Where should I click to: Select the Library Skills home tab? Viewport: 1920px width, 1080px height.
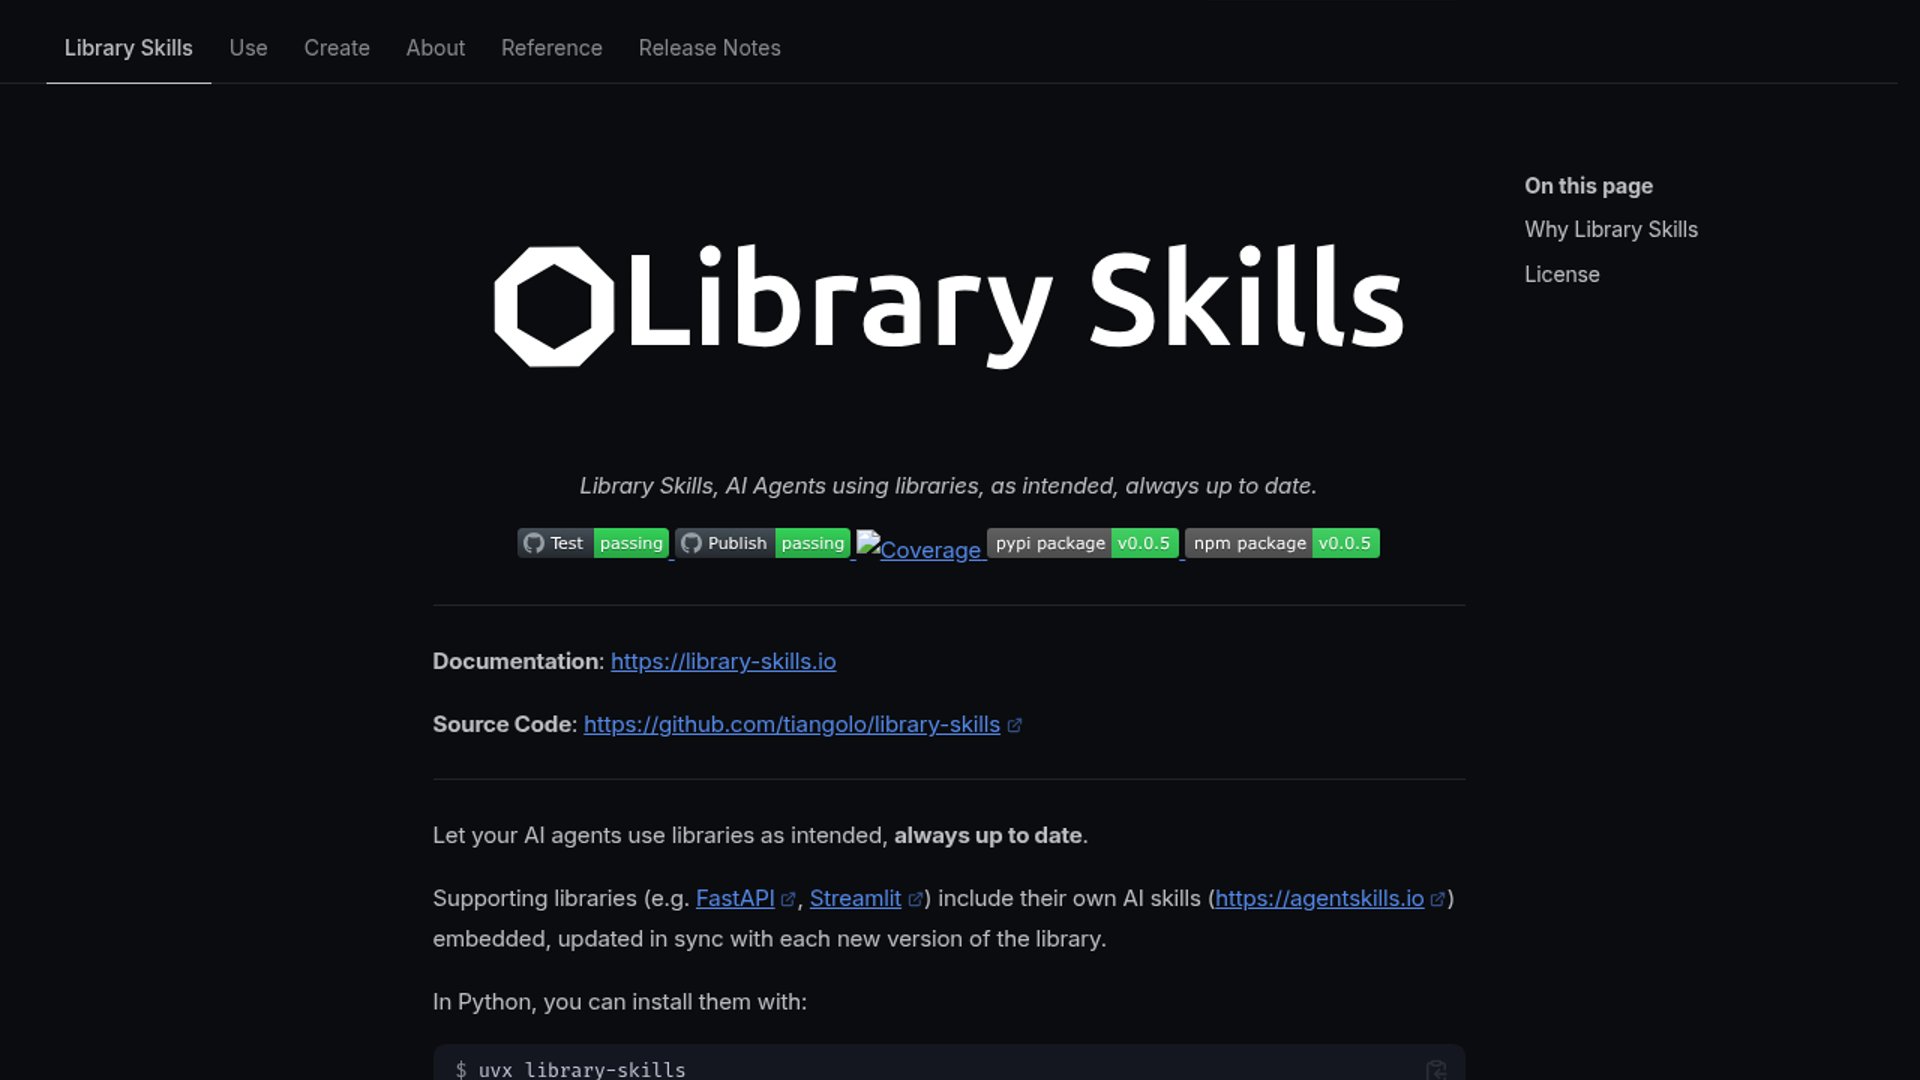(129, 48)
